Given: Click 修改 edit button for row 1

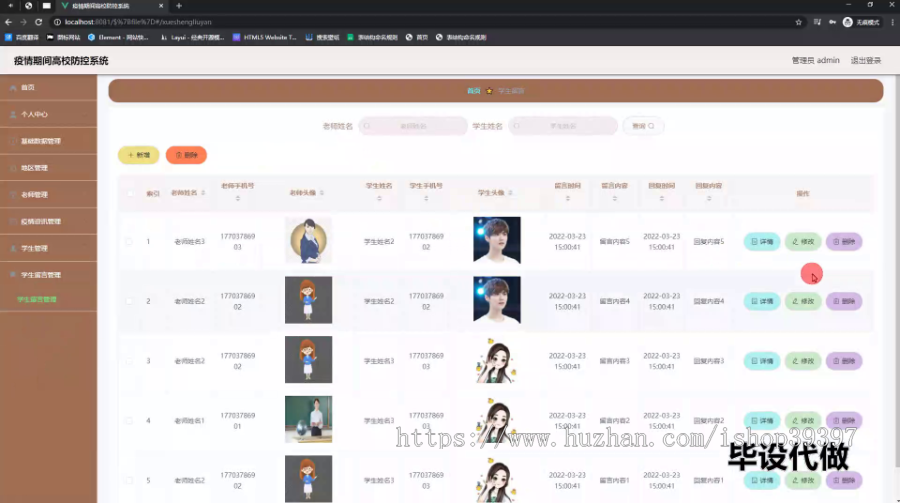Looking at the screenshot, I should [x=803, y=242].
